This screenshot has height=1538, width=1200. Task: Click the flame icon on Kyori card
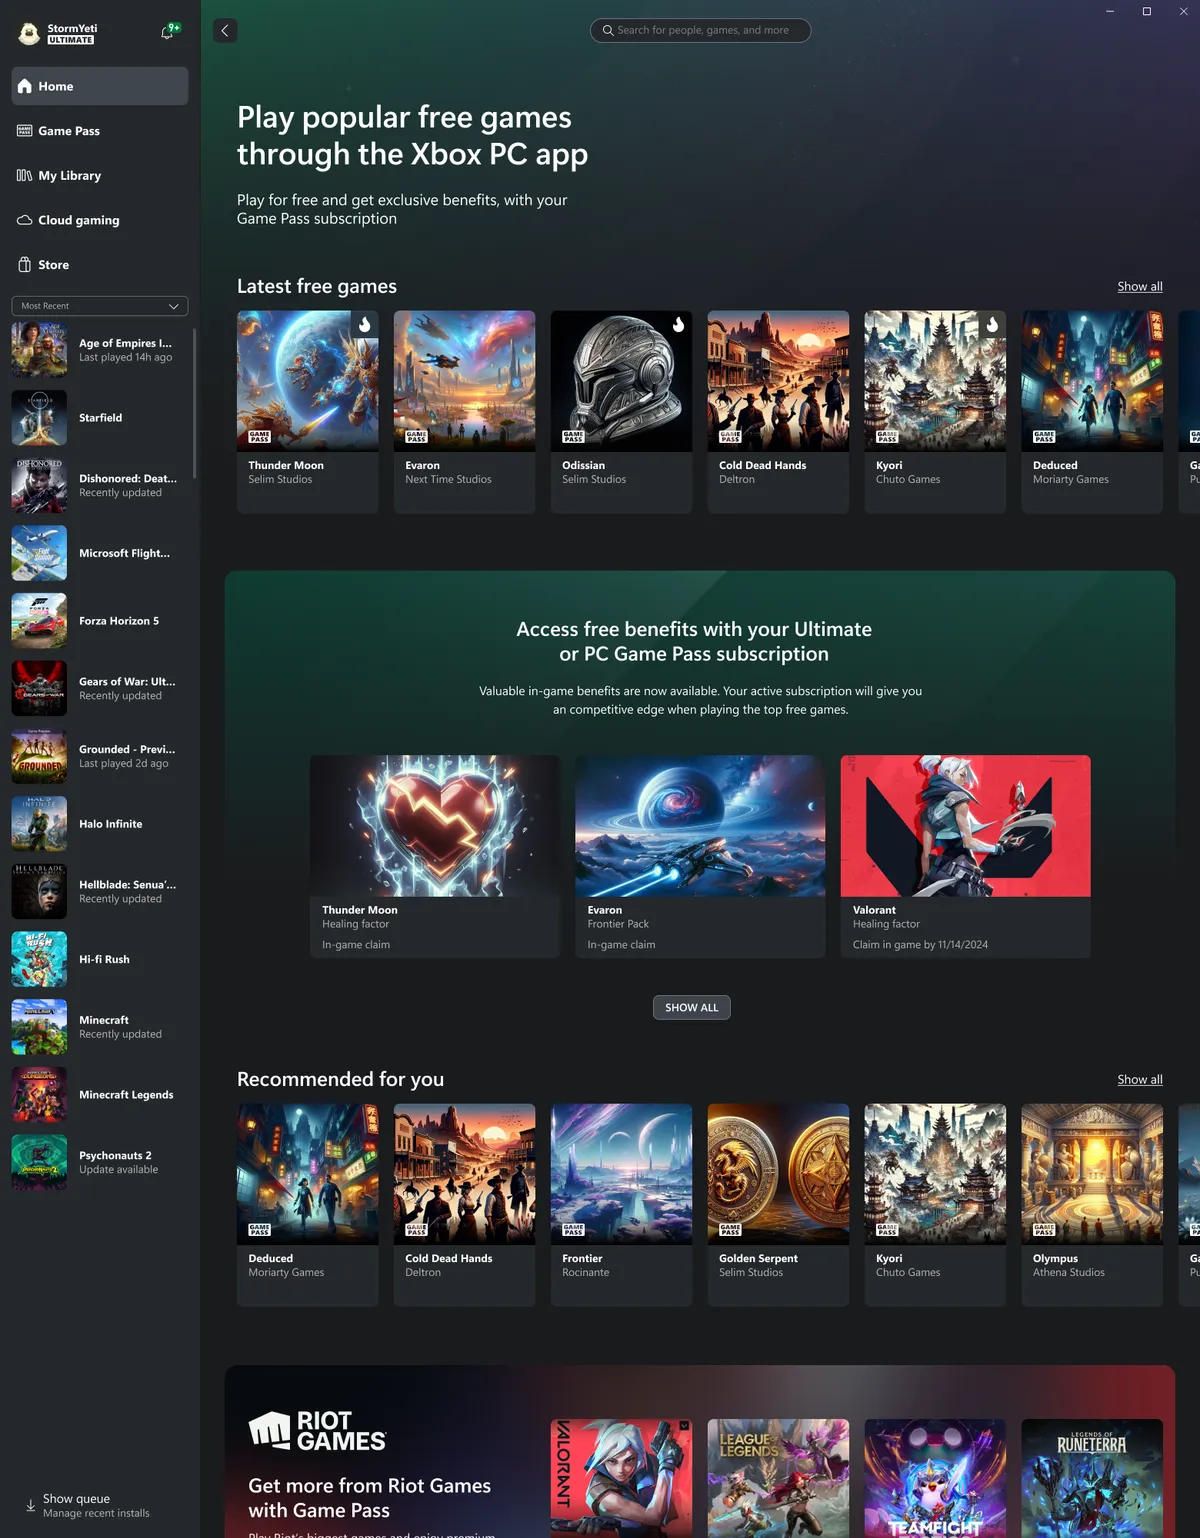click(x=992, y=324)
